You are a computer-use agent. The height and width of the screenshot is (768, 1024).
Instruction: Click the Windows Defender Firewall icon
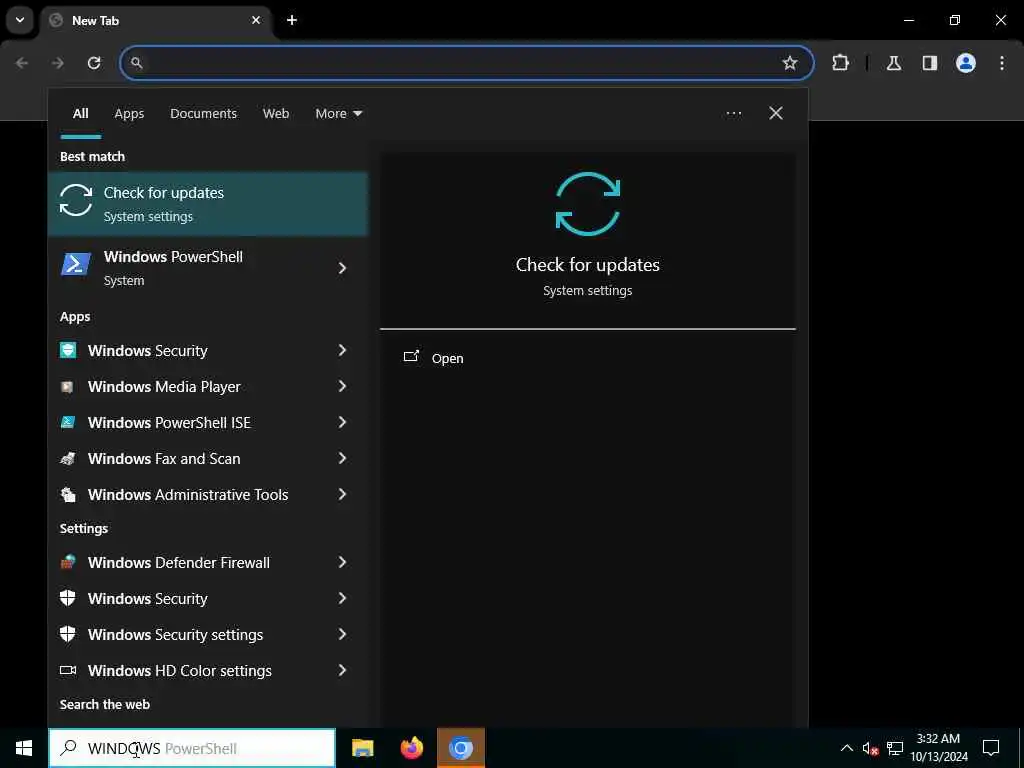tap(68, 562)
